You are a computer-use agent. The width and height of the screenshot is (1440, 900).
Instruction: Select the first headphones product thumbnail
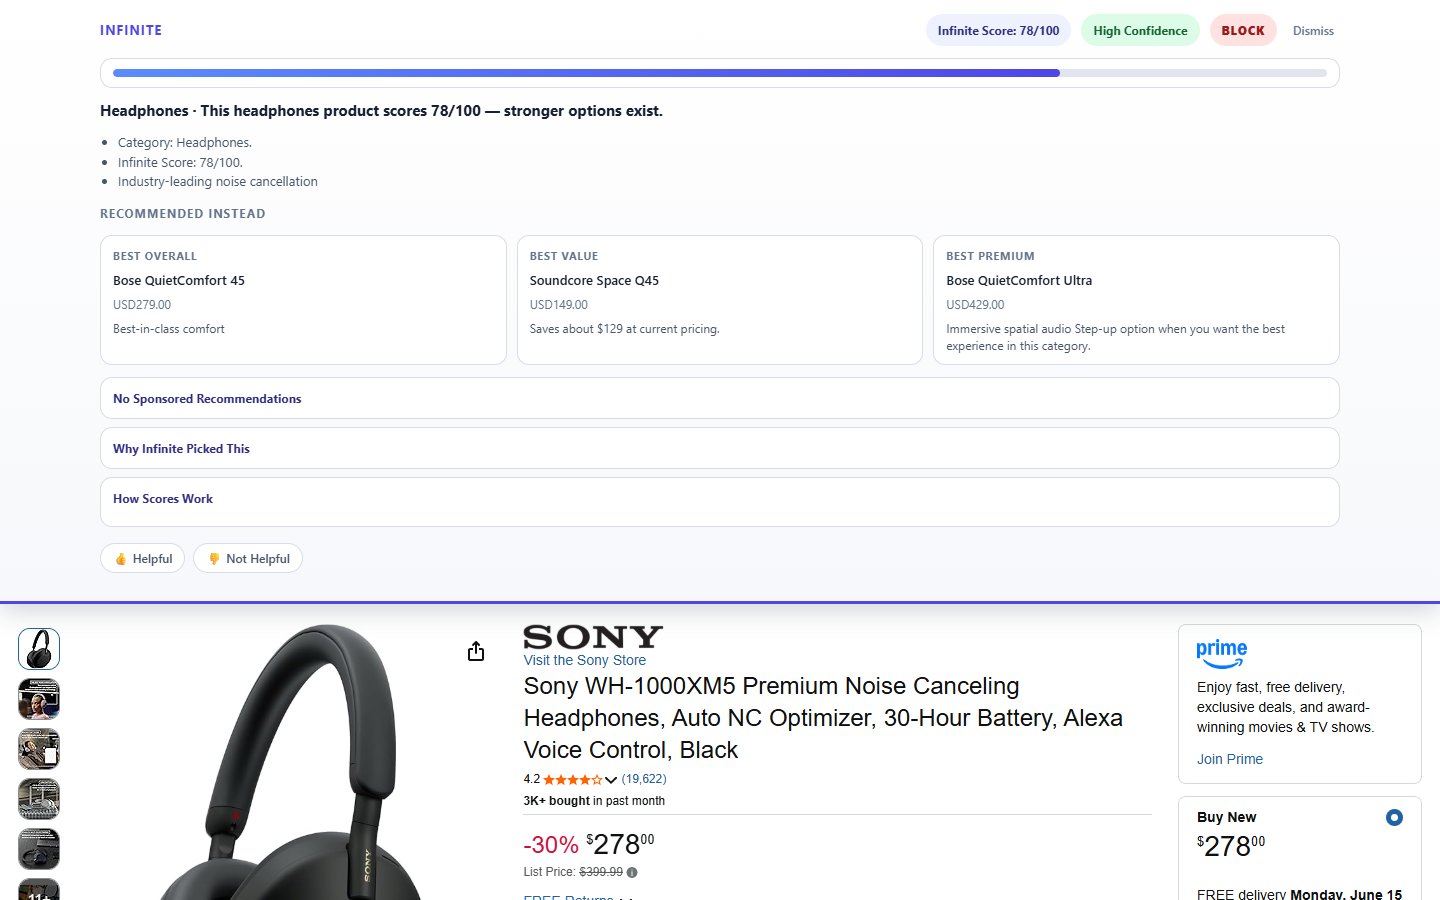(39, 649)
